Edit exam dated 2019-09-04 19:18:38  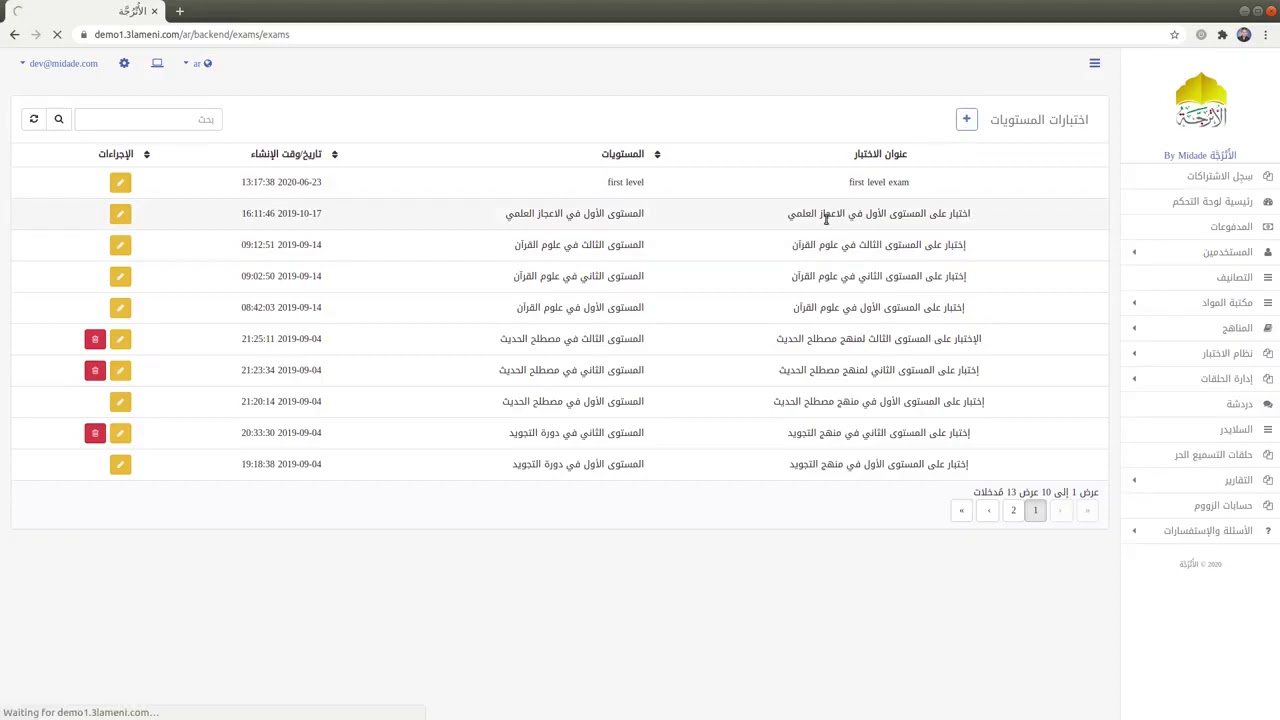pos(120,464)
